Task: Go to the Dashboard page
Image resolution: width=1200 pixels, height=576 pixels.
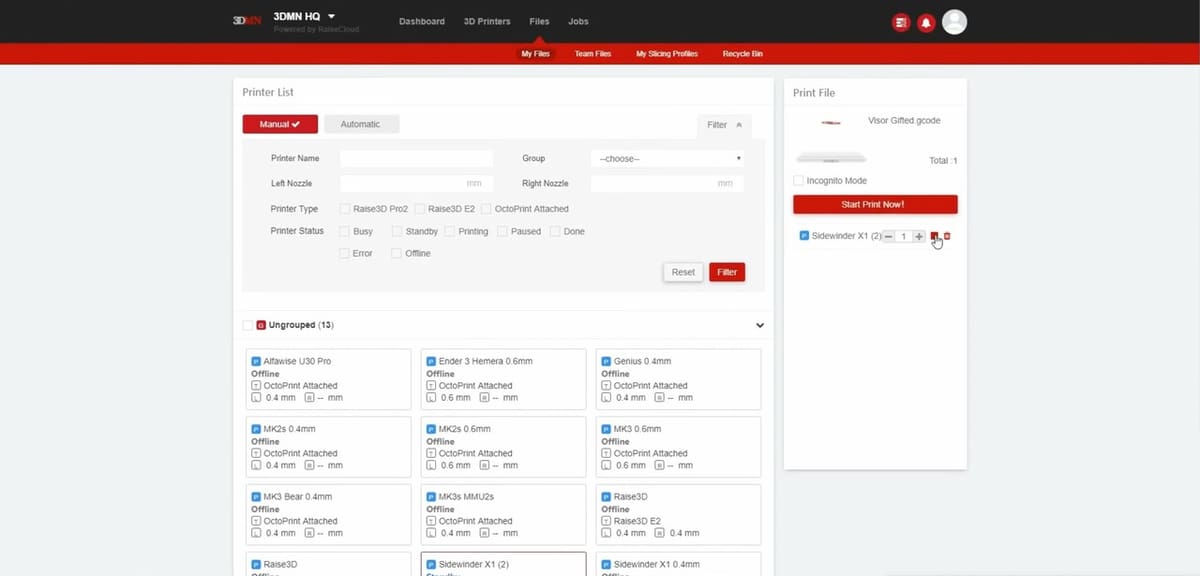Action: pyautogui.click(x=422, y=21)
